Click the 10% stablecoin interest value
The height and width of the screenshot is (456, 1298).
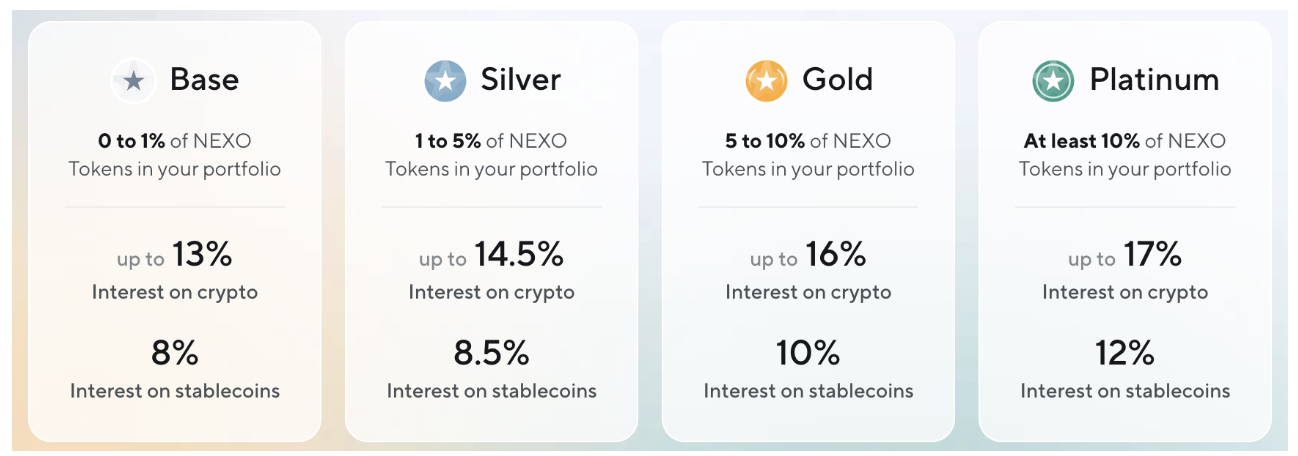[808, 353]
